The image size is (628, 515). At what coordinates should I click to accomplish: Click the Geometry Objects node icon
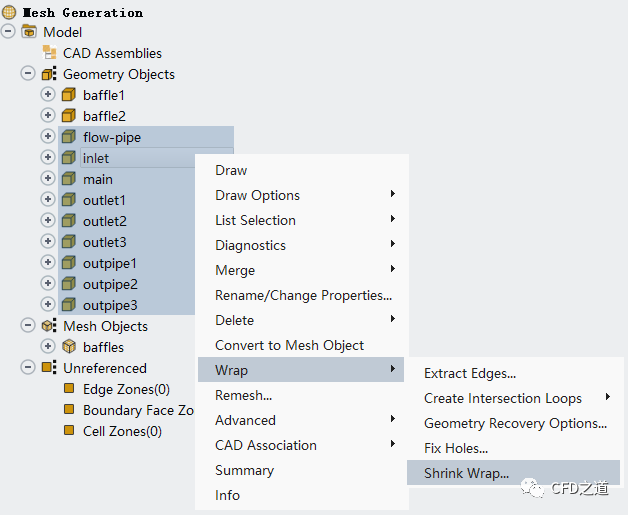click(x=49, y=74)
